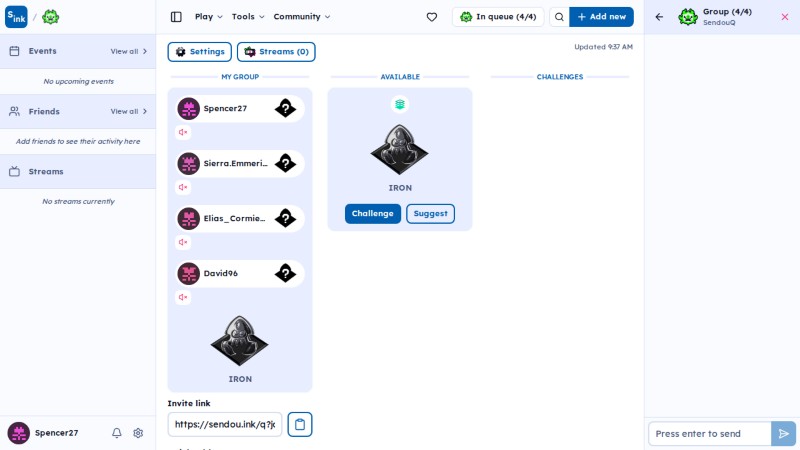Go back with chat panel arrow
The width and height of the screenshot is (800, 450).
tap(659, 17)
